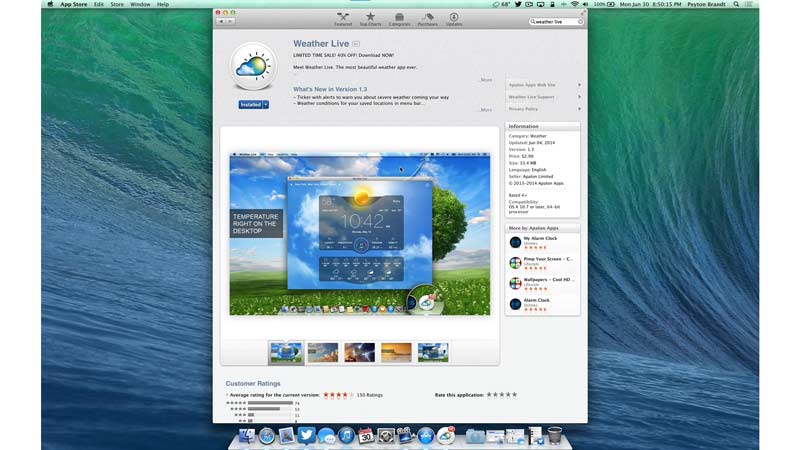Click the weather live search field
The height and width of the screenshot is (450, 800).
pos(554,22)
